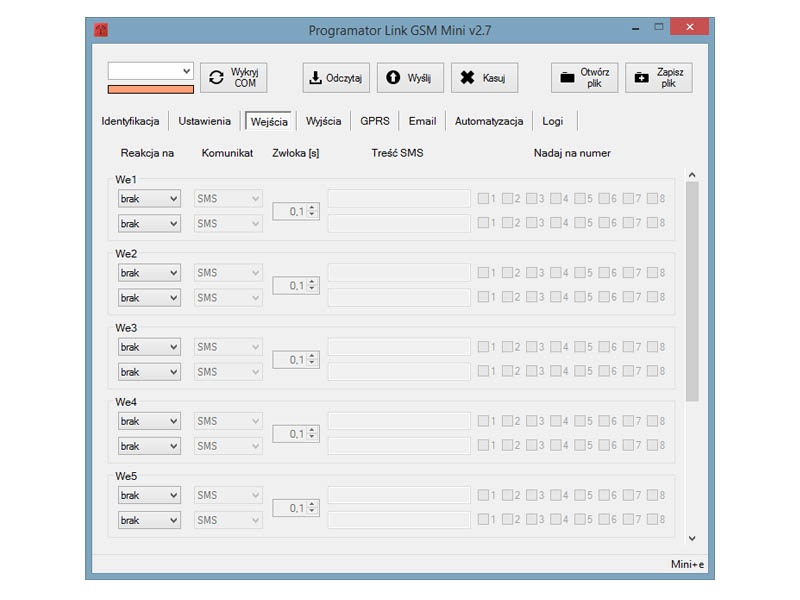Open the COM port selection dropdown

coord(151,71)
